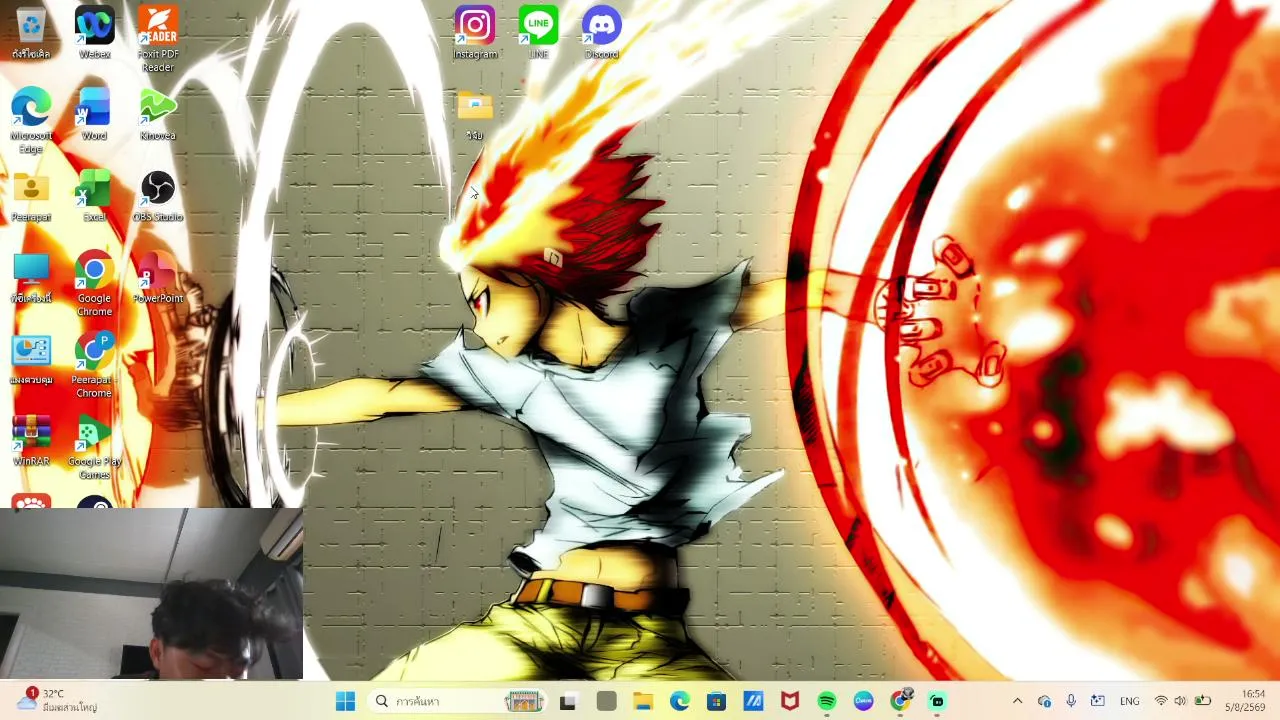The image size is (1280, 720).
Task: Open Wi-Fi network settings in tray
Action: (1161, 701)
